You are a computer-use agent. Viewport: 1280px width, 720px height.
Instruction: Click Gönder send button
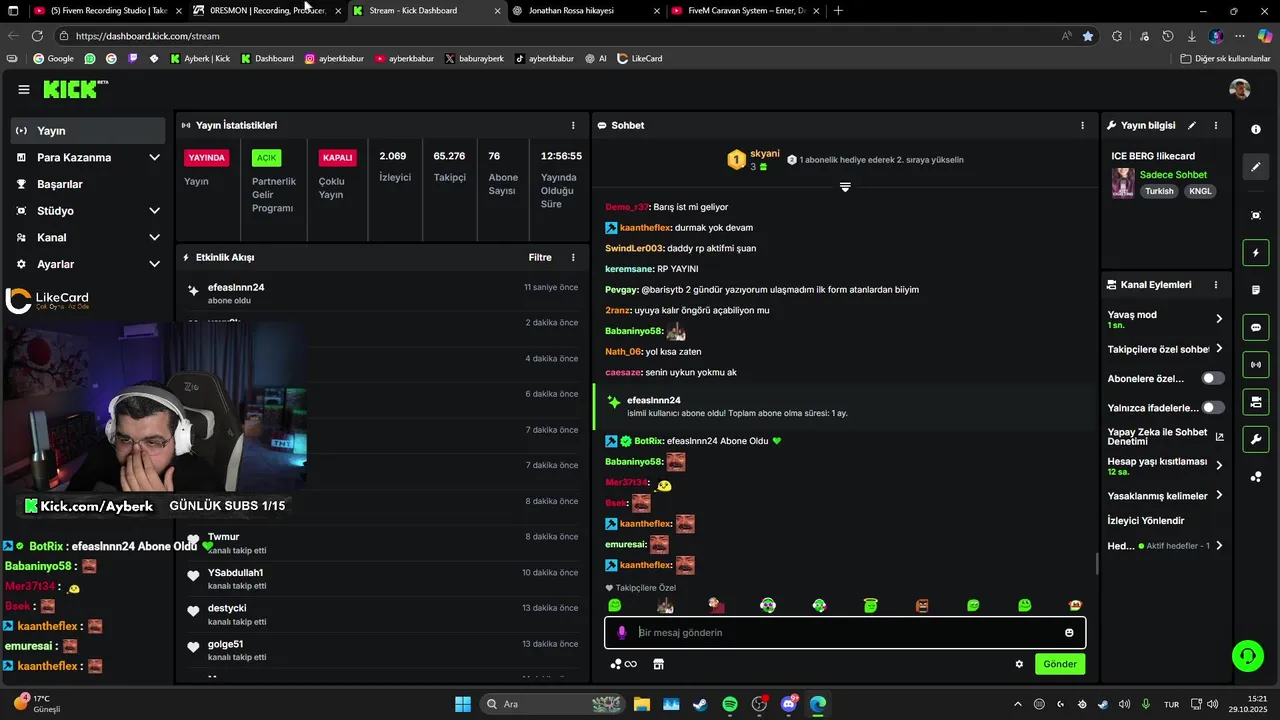(1060, 664)
